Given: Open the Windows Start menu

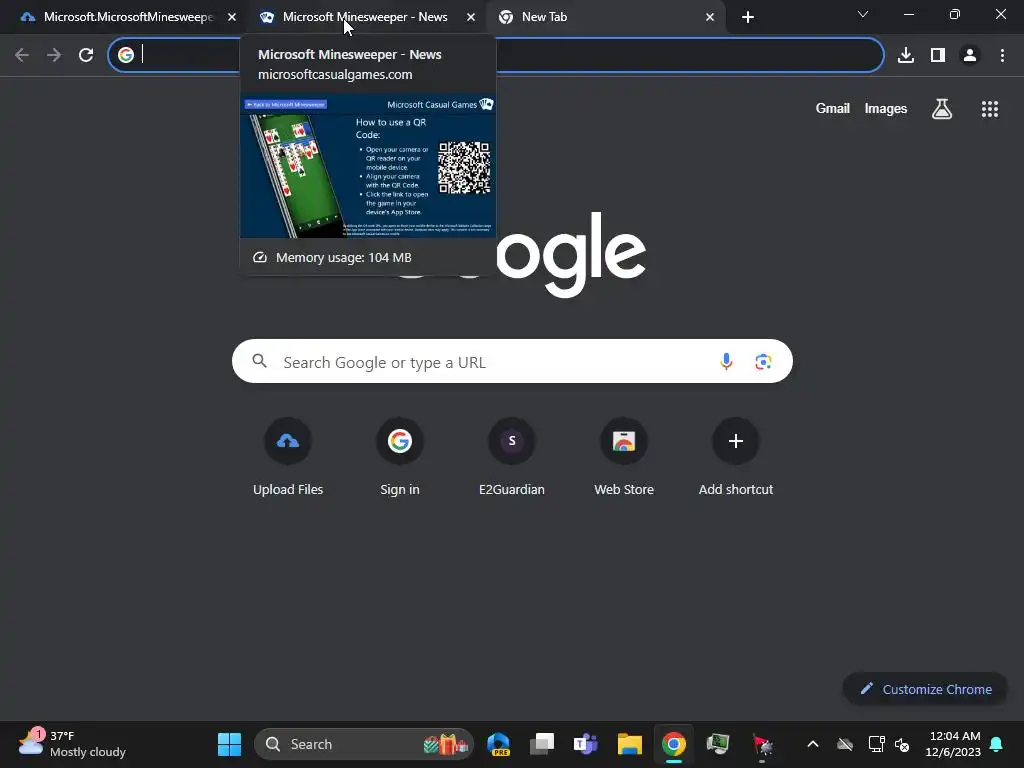Looking at the screenshot, I should (229, 744).
